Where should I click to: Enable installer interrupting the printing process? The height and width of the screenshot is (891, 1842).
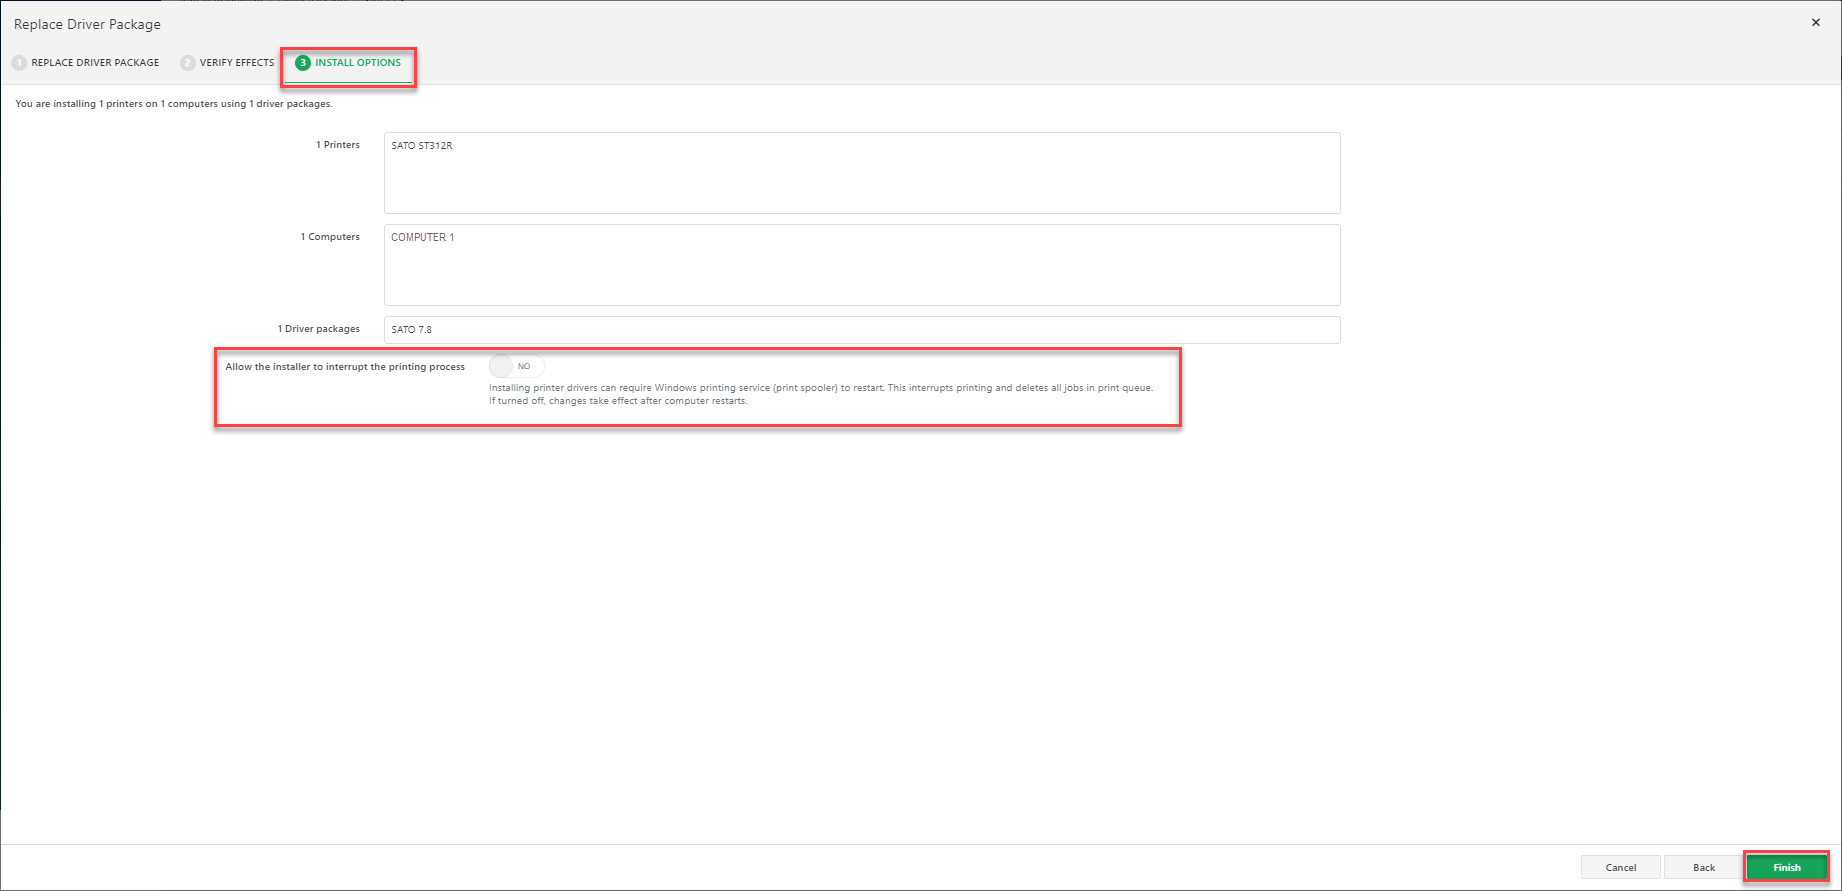pos(516,367)
